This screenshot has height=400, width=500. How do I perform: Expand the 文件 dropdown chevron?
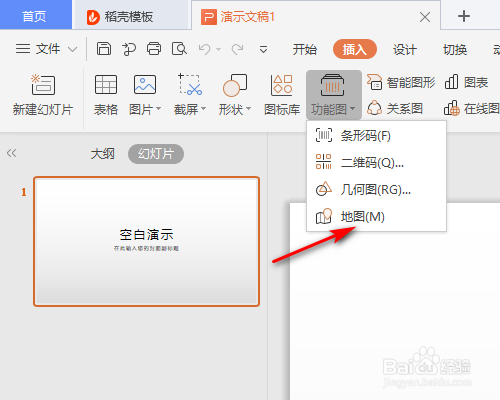coord(73,50)
